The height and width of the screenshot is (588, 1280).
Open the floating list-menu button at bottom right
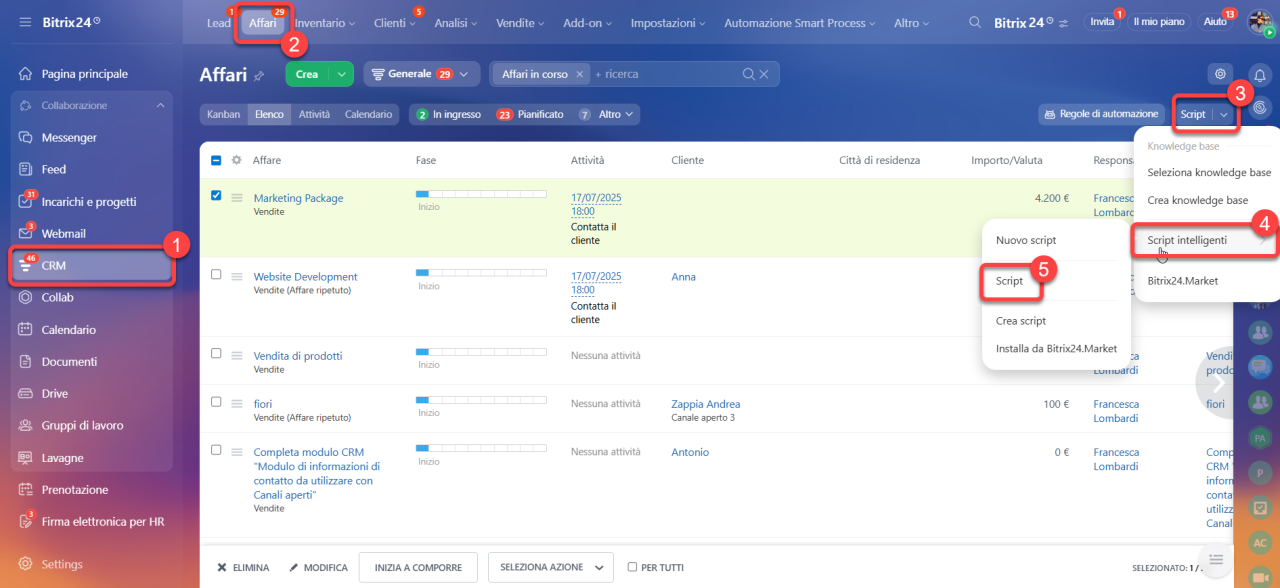point(1216,559)
